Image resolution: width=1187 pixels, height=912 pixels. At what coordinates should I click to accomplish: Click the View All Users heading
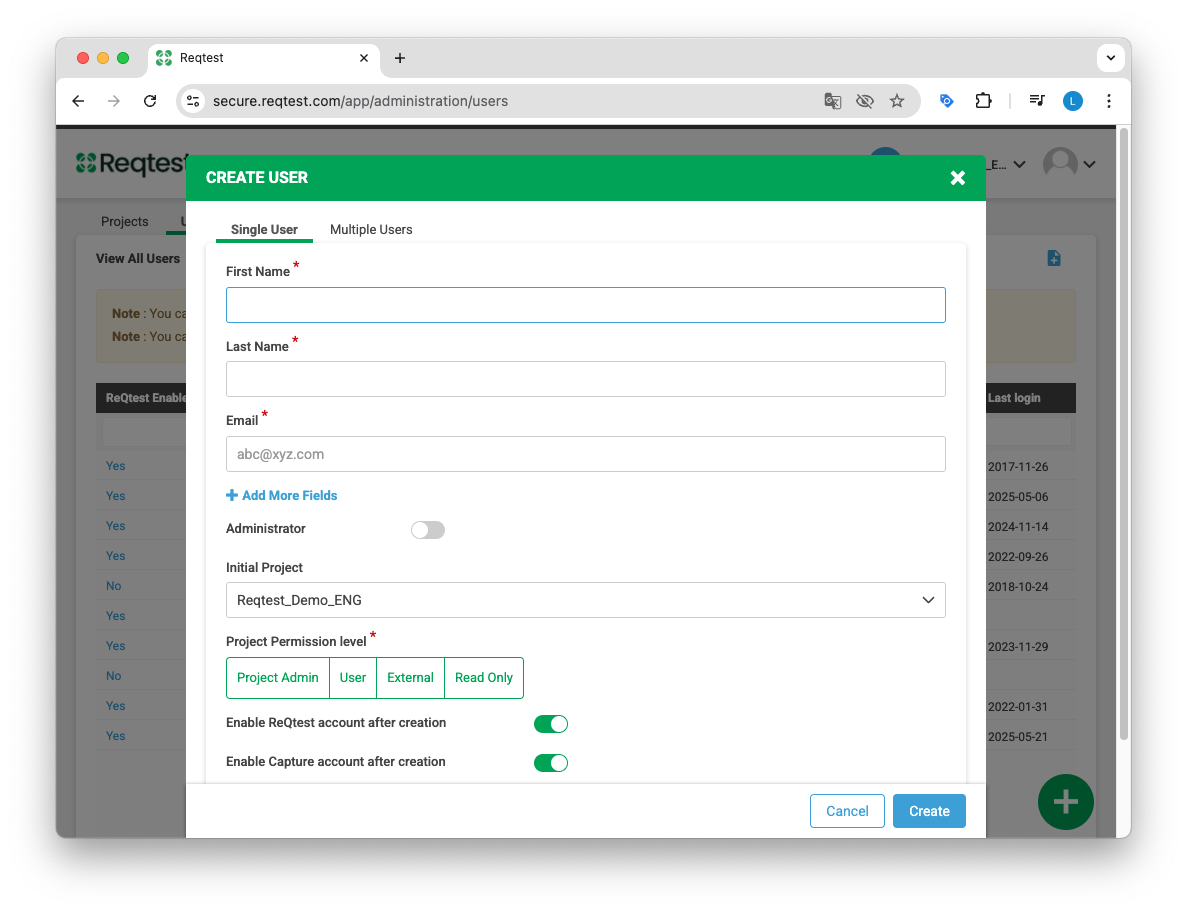(138, 259)
